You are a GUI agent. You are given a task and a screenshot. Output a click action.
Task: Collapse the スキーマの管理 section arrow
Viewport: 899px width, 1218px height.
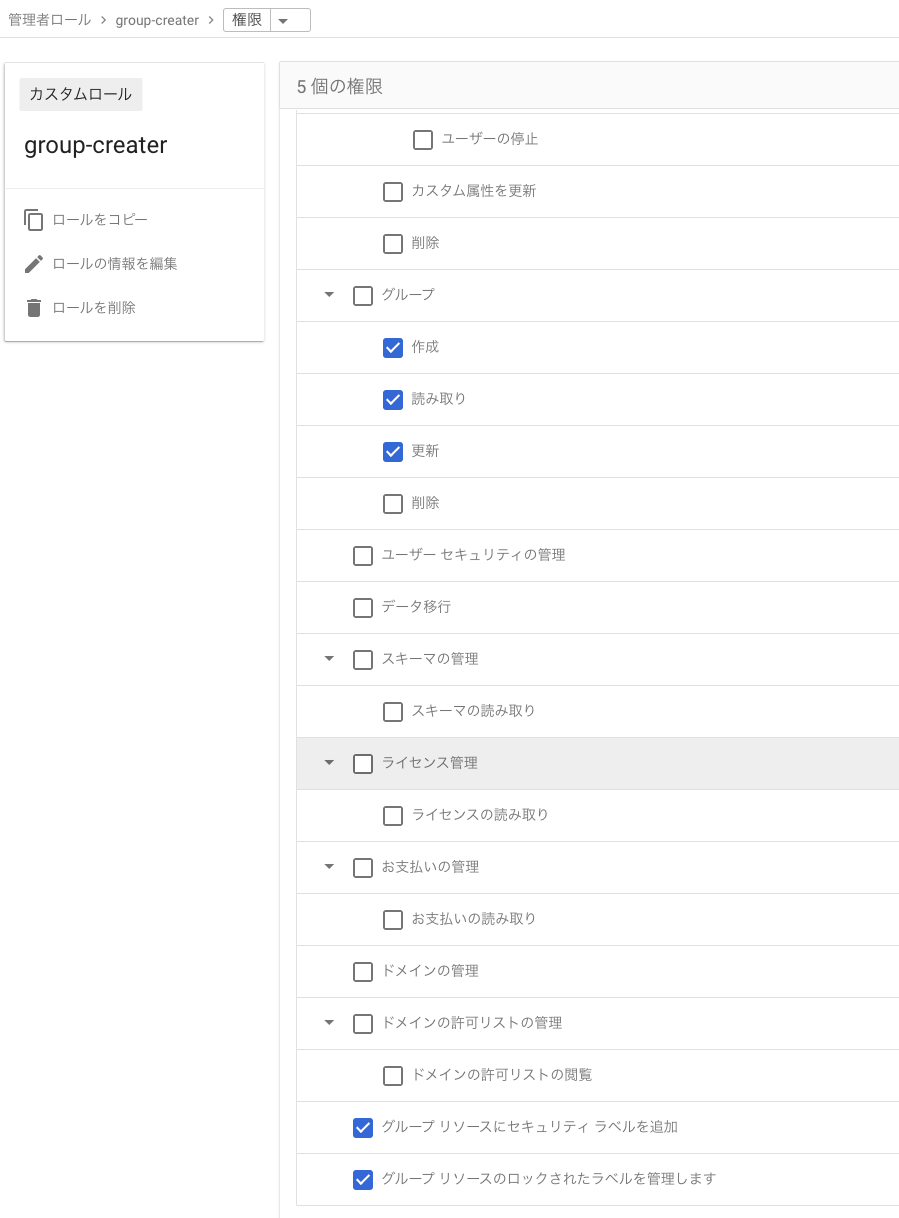[x=329, y=659]
